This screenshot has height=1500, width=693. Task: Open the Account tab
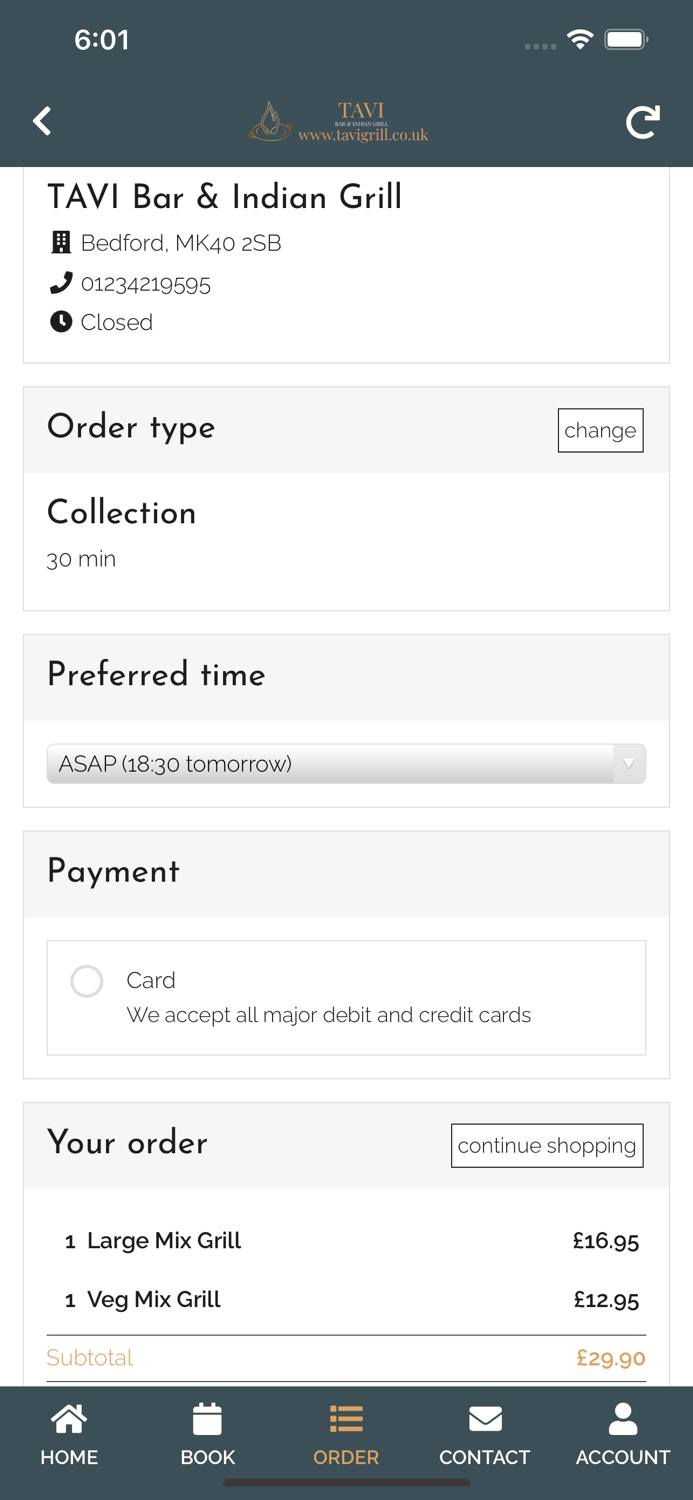(x=622, y=1433)
